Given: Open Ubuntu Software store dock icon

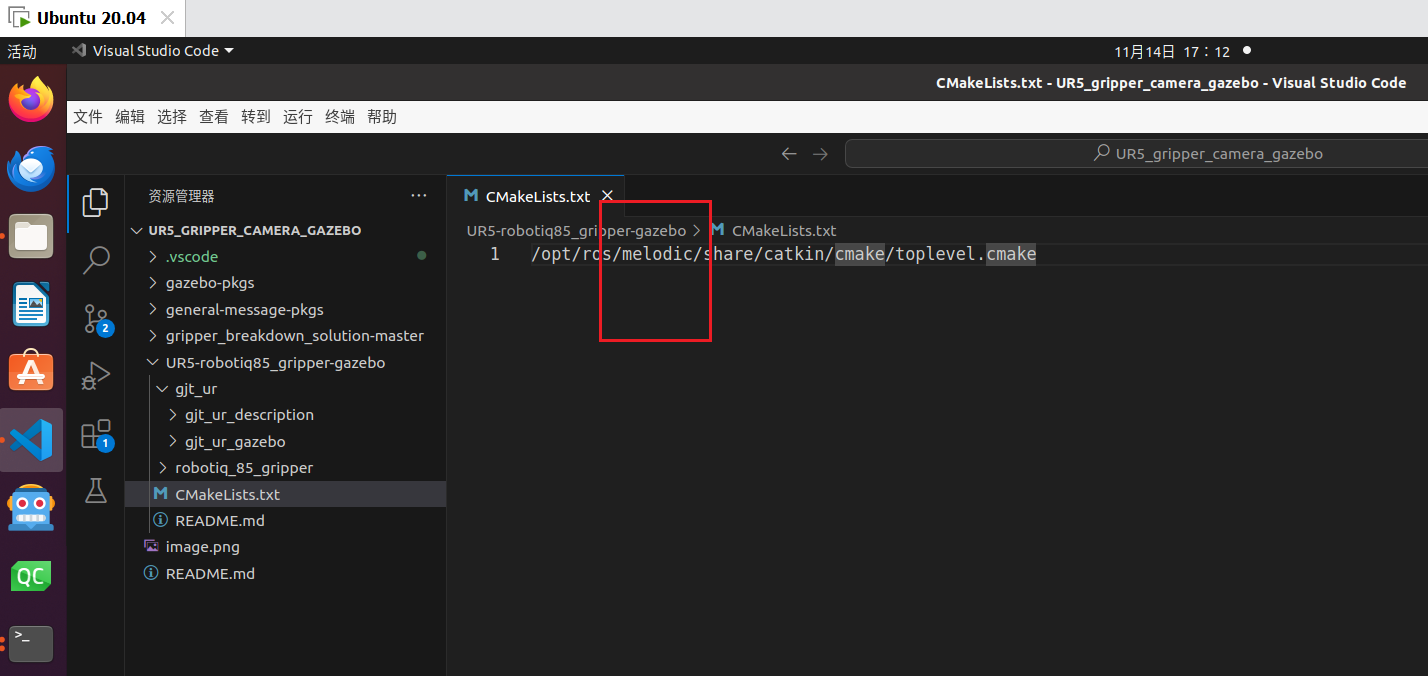Looking at the screenshot, I should point(31,372).
